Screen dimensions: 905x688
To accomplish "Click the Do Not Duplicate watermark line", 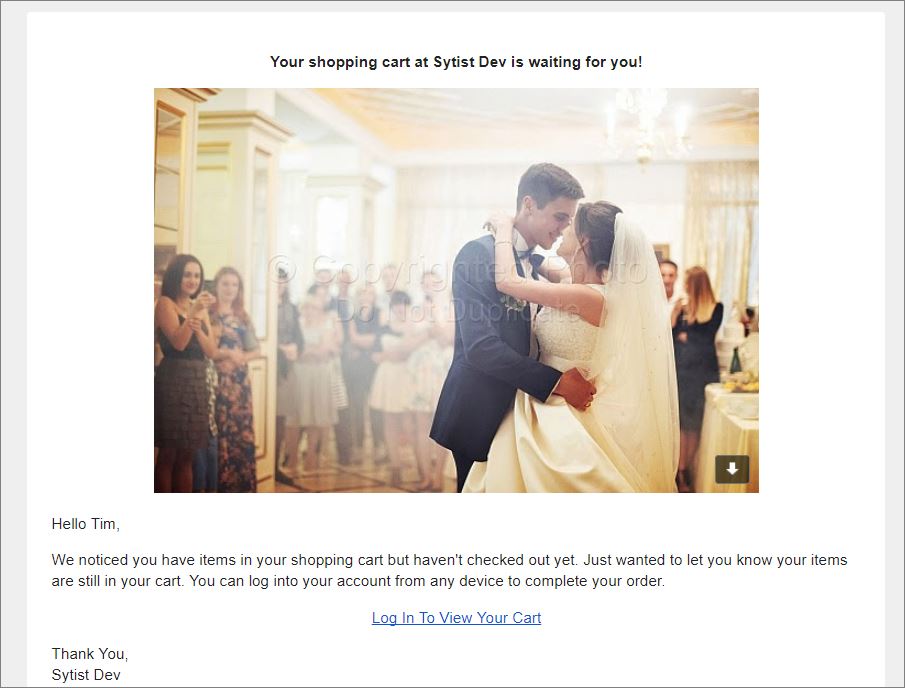I will pos(457,312).
